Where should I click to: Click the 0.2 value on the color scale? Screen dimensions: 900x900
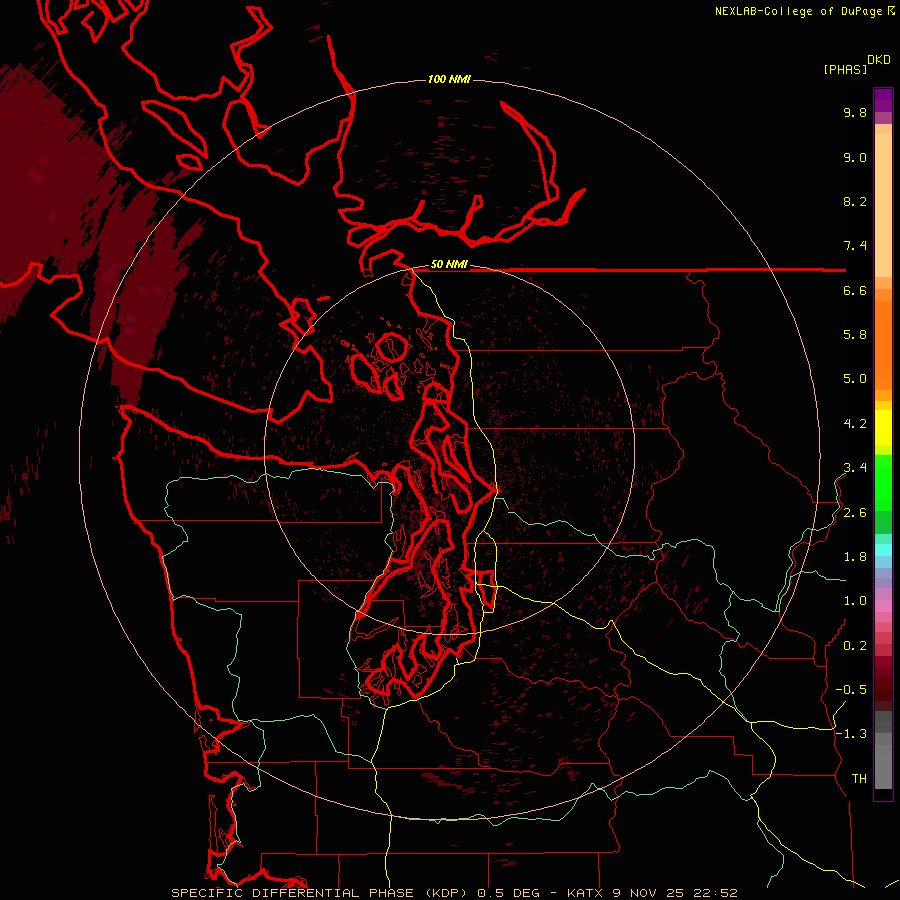coord(855,646)
